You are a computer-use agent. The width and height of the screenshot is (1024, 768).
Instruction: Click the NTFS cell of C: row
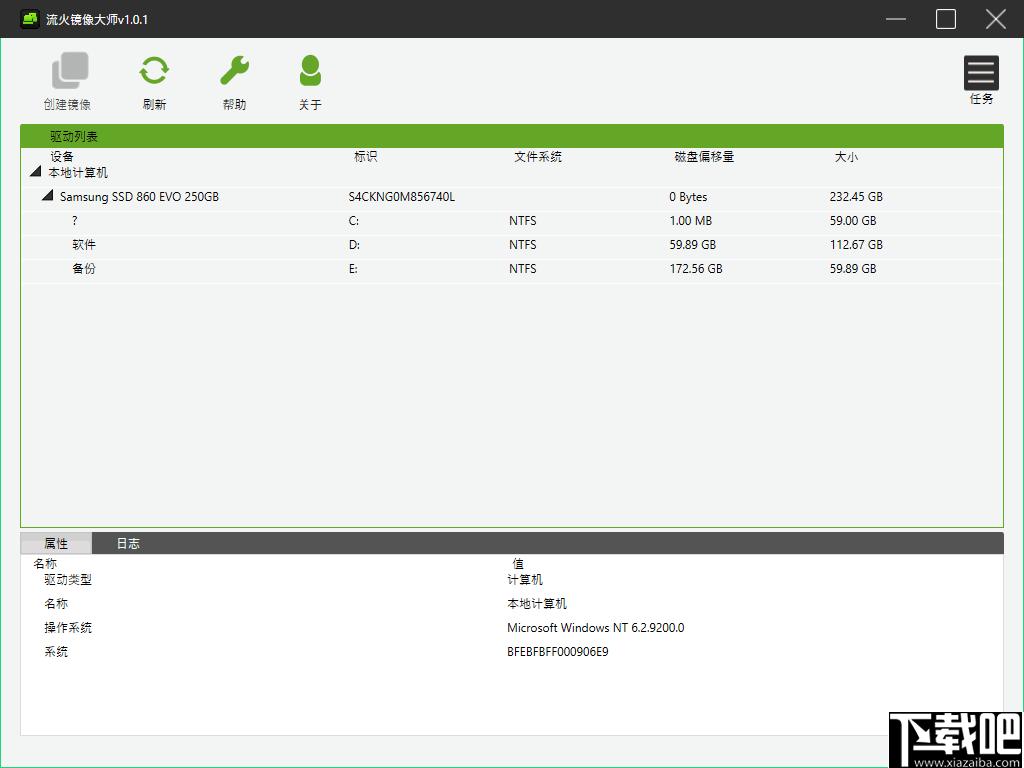pos(522,221)
